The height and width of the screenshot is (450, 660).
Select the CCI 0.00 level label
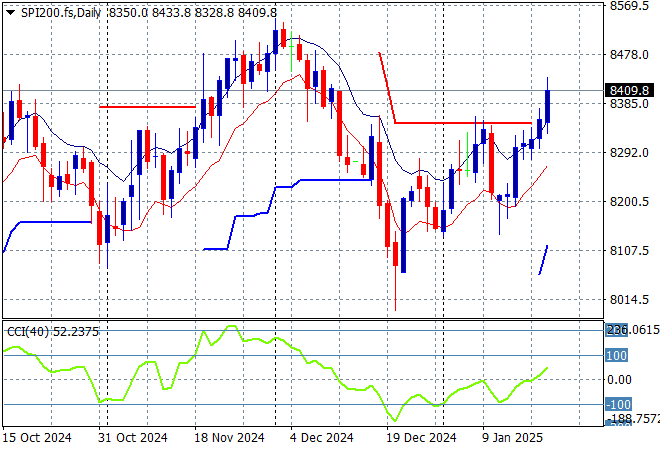(619, 380)
